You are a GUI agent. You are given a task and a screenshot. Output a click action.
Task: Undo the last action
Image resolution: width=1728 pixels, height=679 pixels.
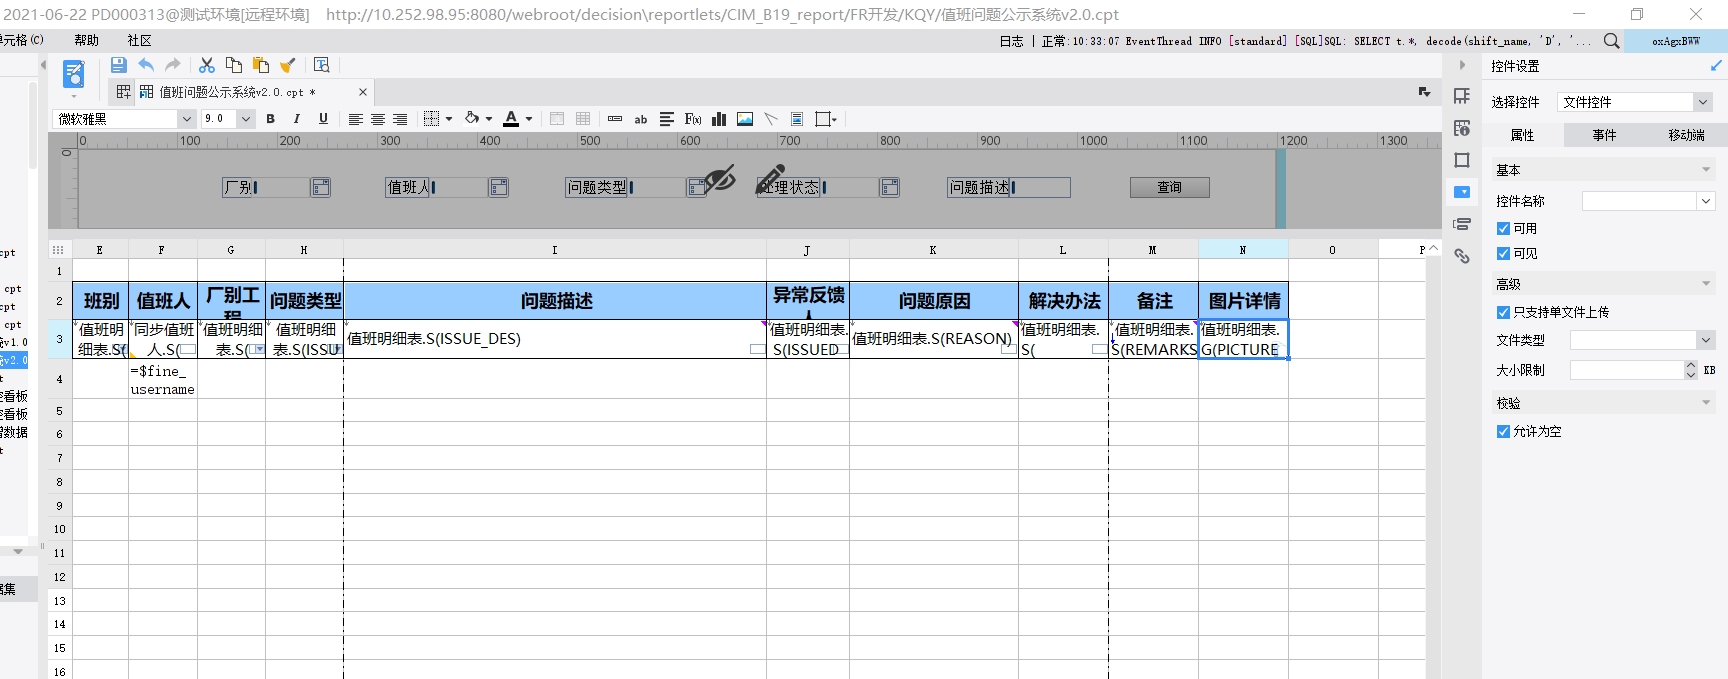tap(146, 65)
